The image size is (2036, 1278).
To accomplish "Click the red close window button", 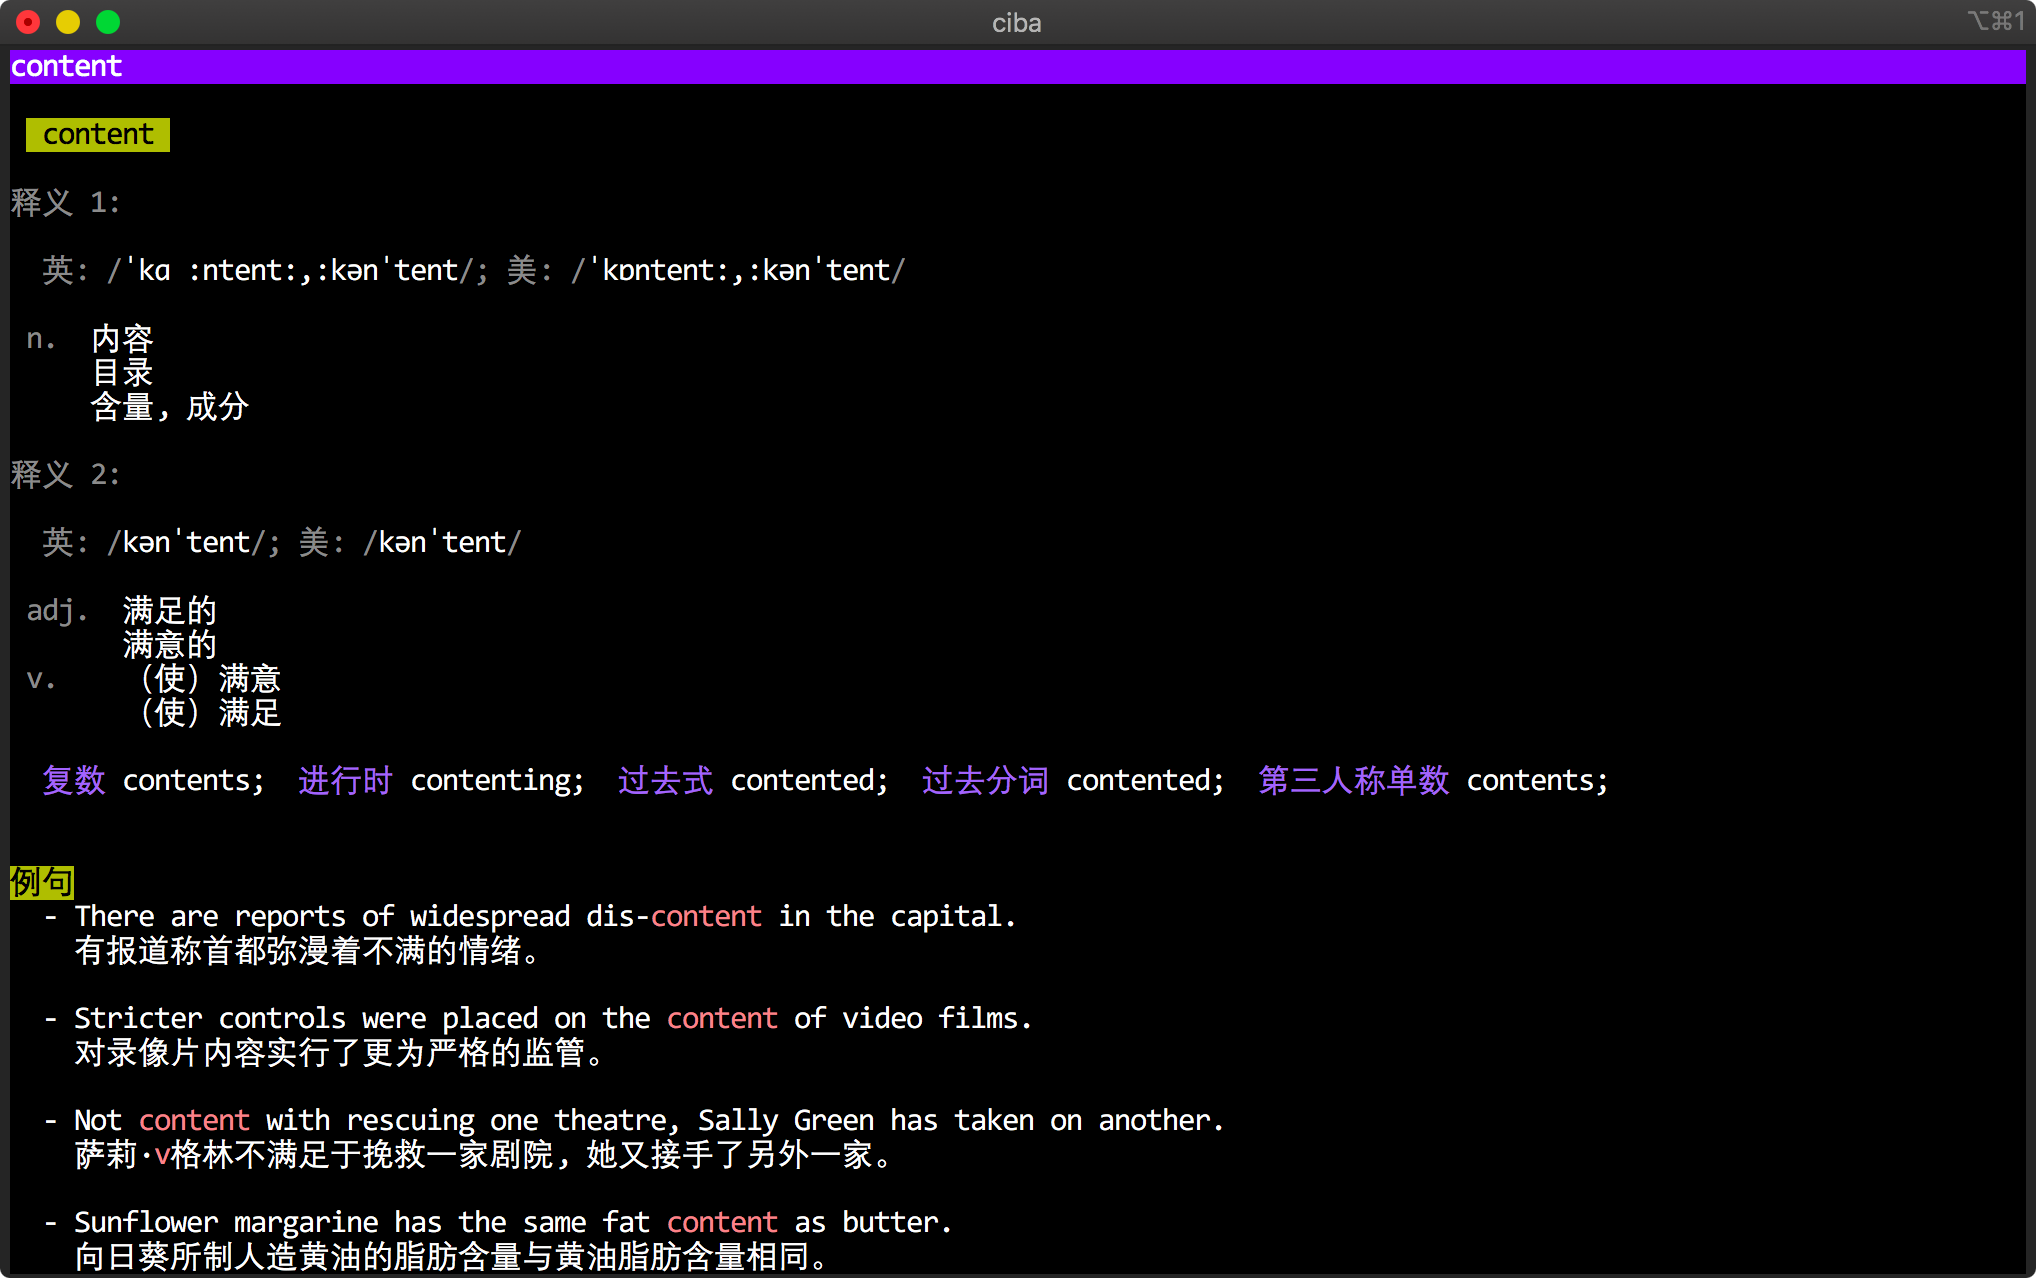I will [28, 22].
